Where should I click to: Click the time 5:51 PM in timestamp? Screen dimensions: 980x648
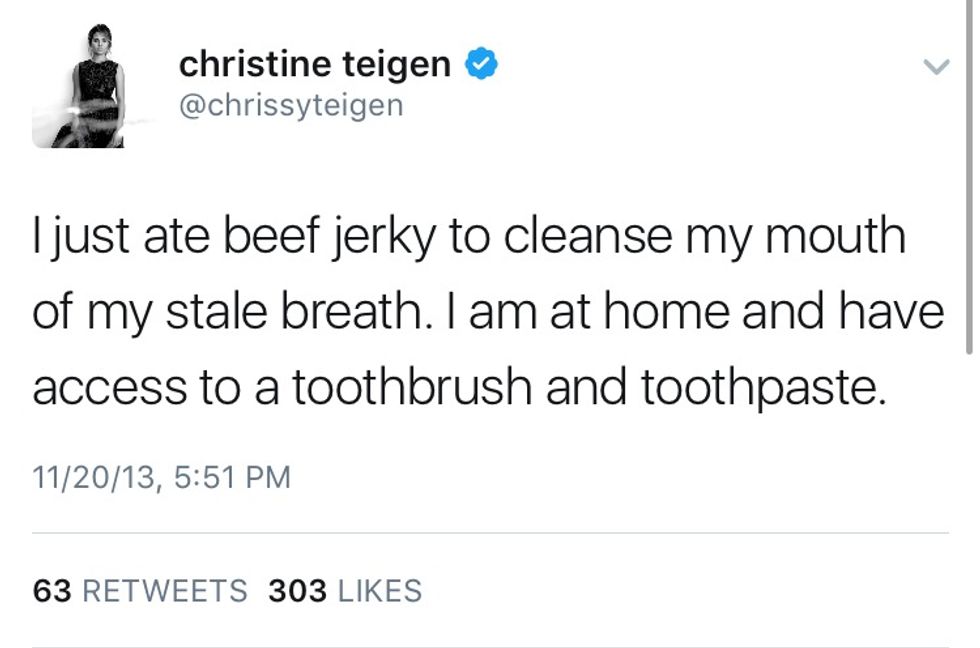tap(232, 477)
